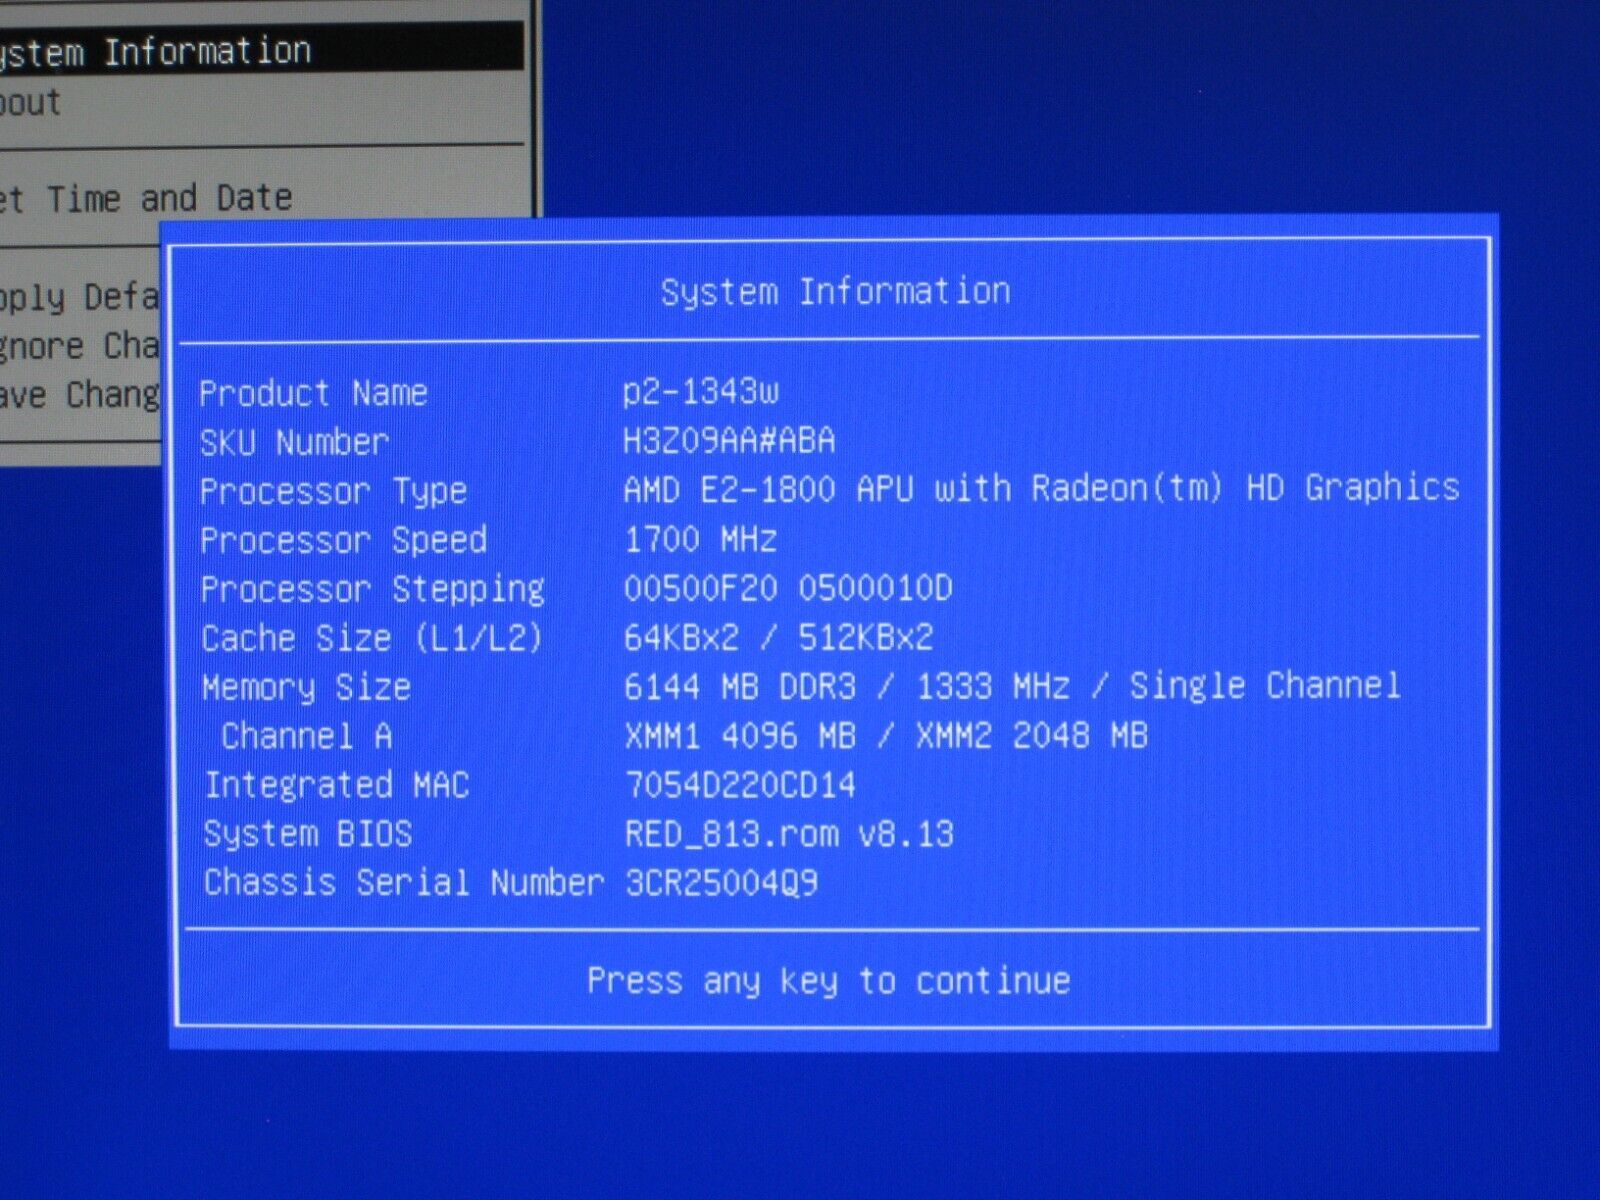Click the System BIOS label
The width and height of the screenshot is (1600, 1200).
tap(307, 834)
